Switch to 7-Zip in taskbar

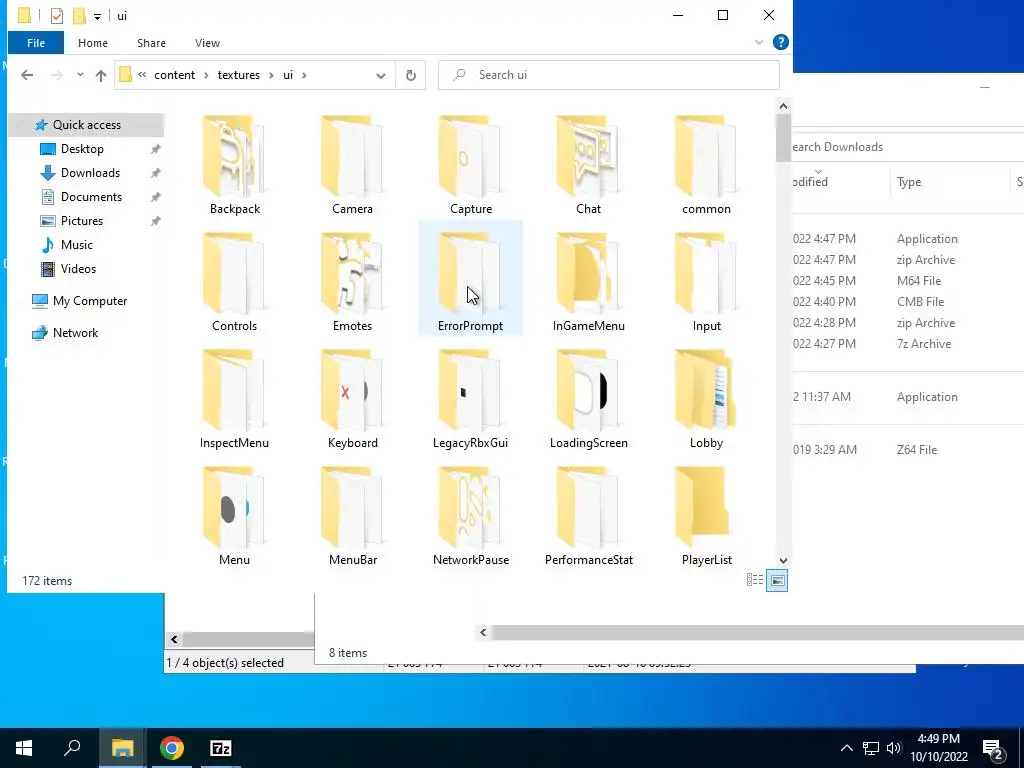(221, 748)
